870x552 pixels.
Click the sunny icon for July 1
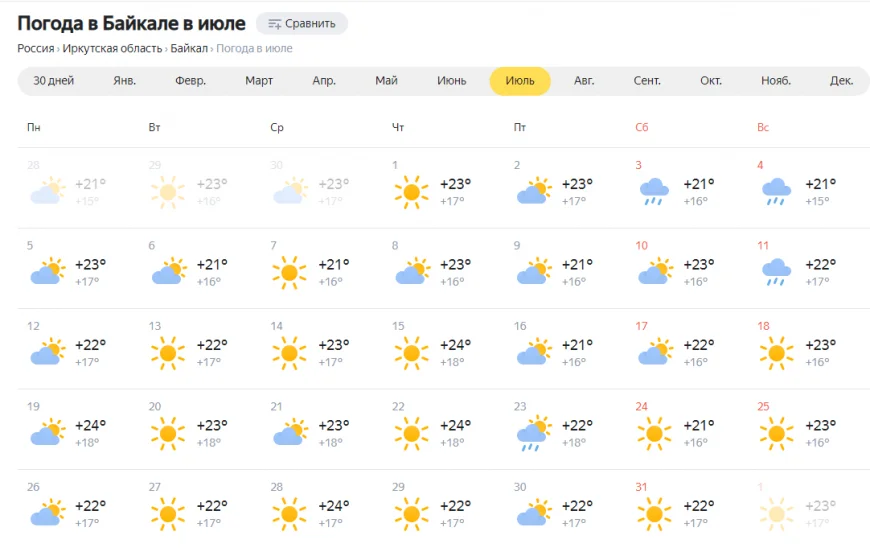pyautogui.click(x=411, y=192)
